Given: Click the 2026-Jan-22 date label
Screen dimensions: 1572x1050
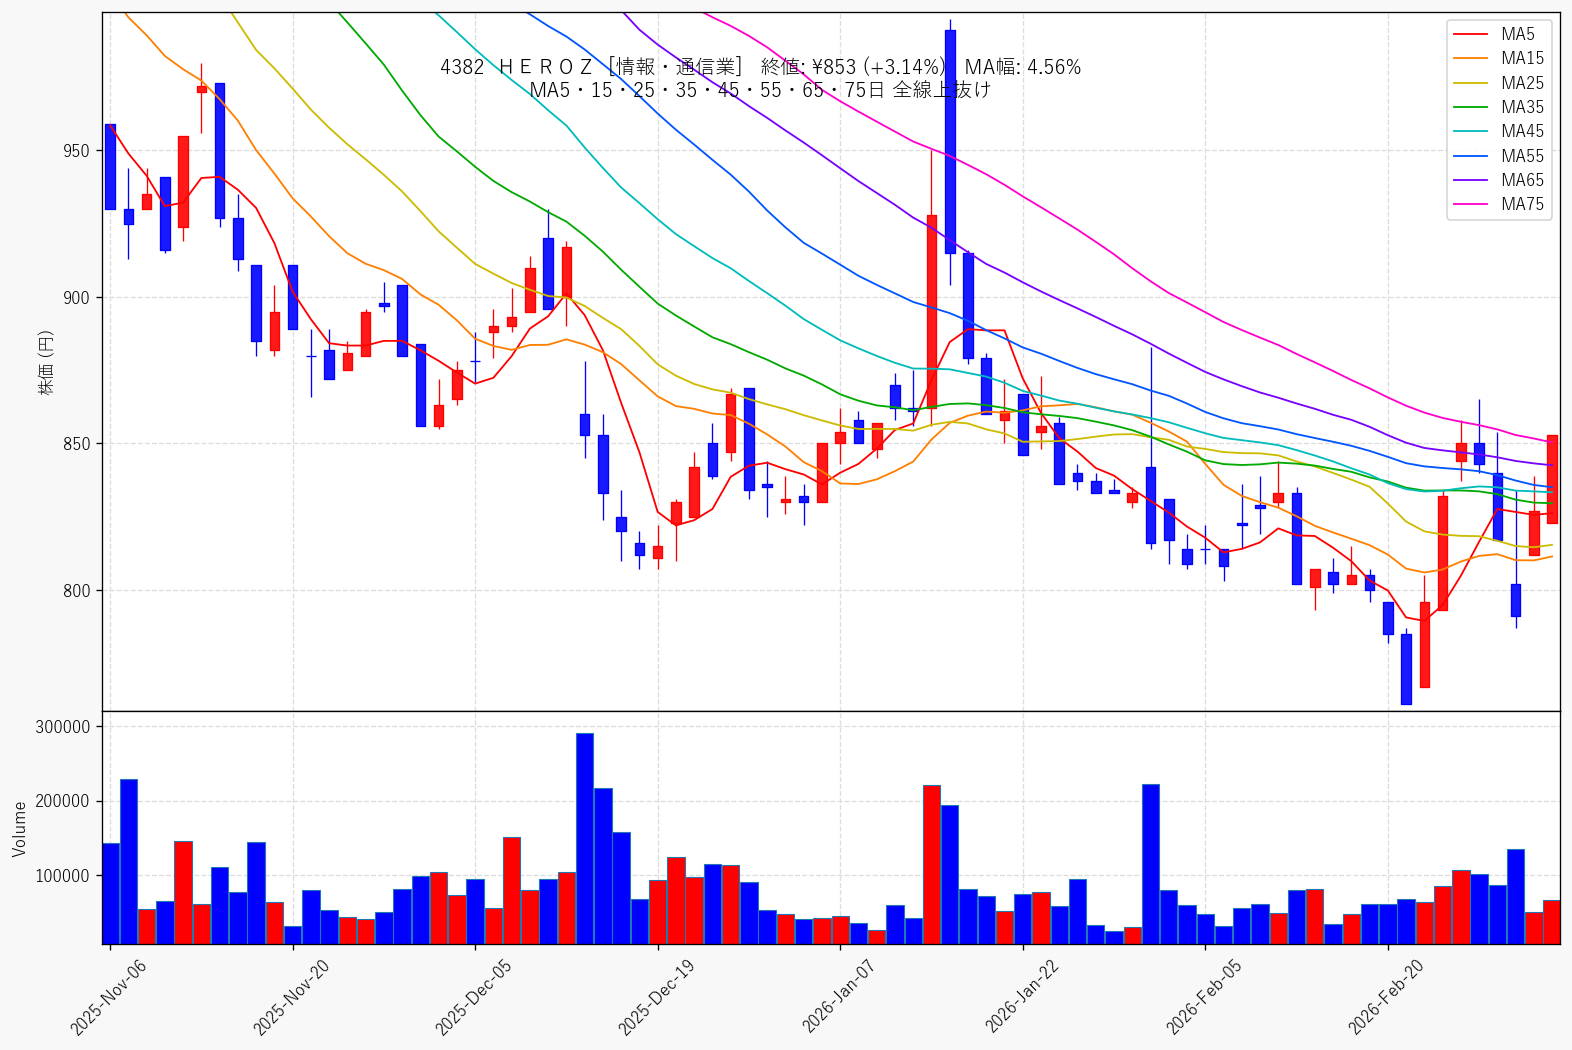Looking at the screenshot, I should tap(1022, 997).
